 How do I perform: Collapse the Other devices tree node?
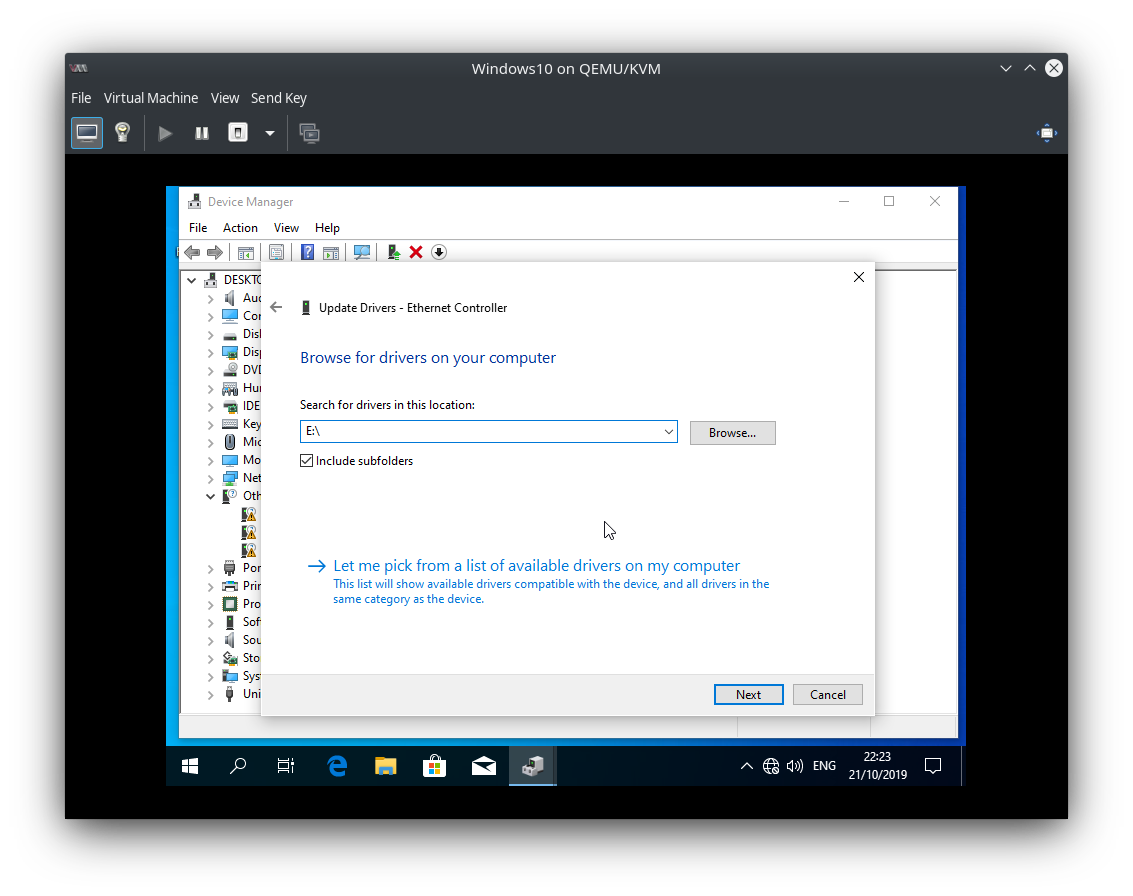tap(210, 496)
